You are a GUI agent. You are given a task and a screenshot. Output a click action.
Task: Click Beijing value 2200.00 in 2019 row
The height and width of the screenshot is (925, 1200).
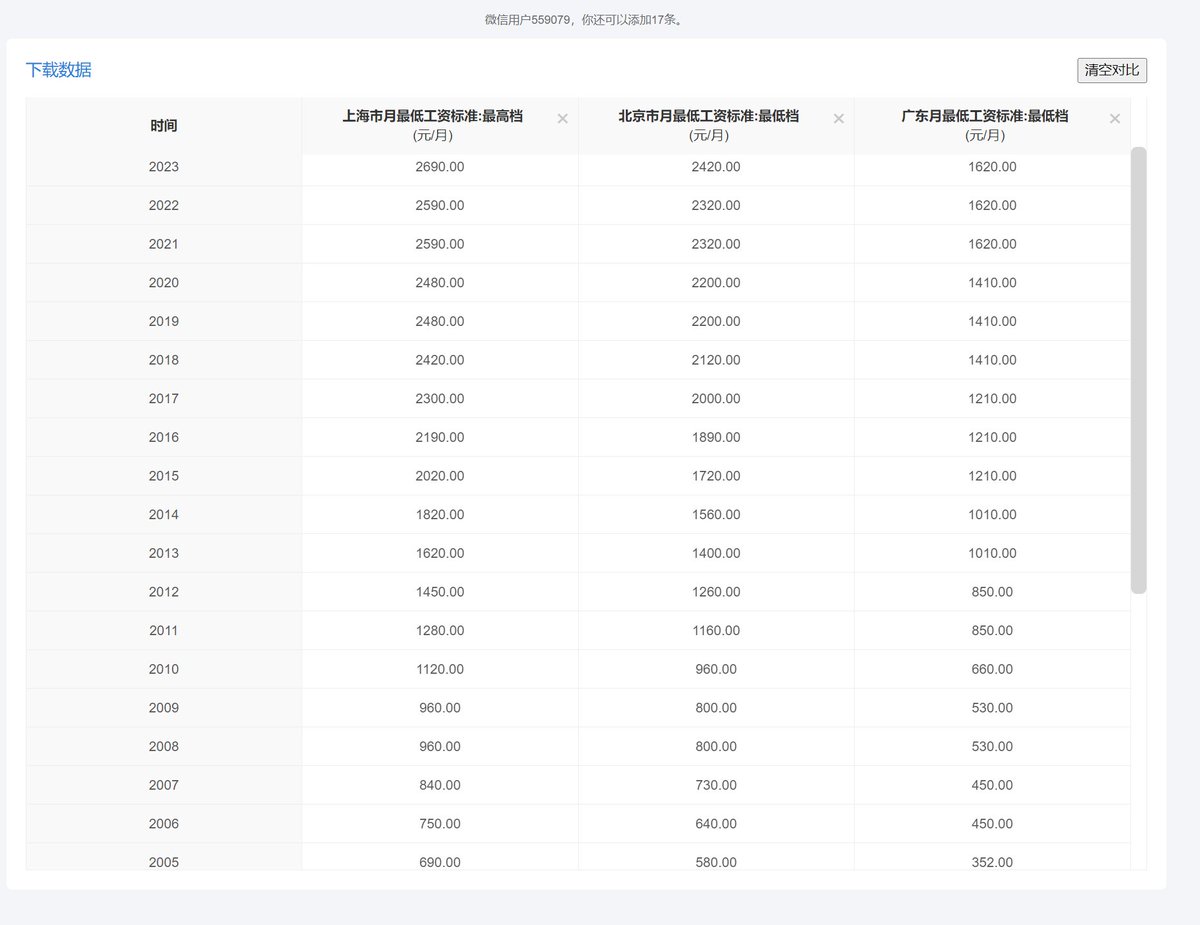tap(716, 321)
